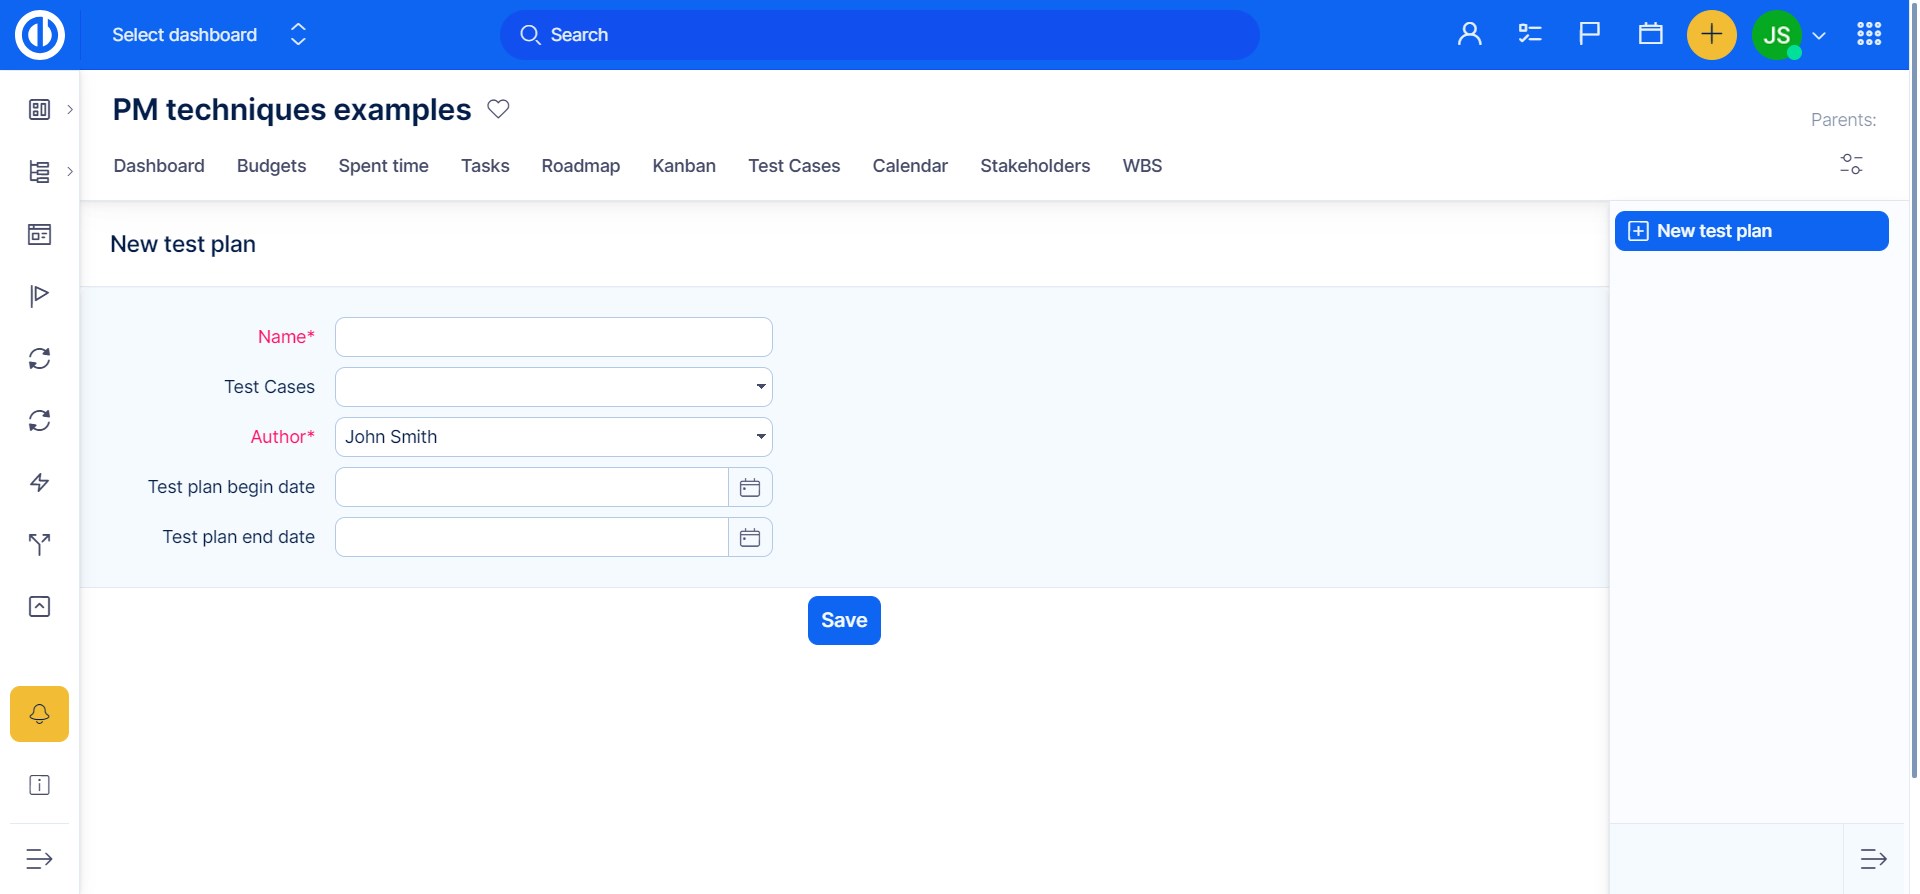Click the Save button

tap(844, 621)
